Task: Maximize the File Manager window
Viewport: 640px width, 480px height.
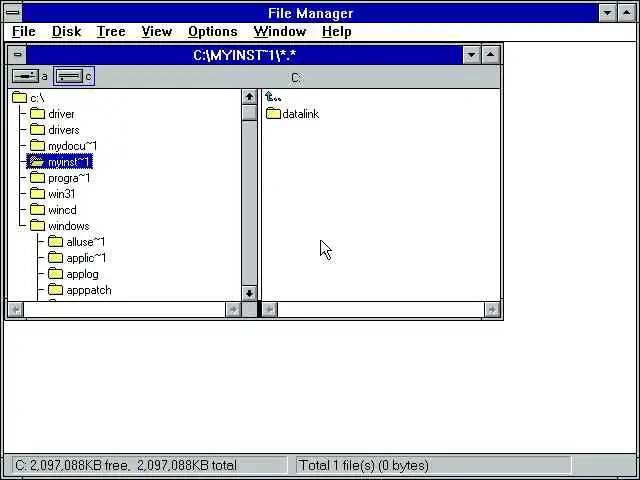Action: click(627, 13)
